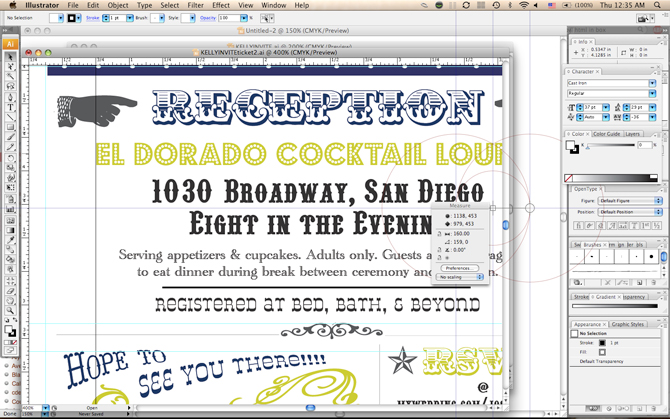Select the Gradient tool
The width and height of the screenshot is (670, 419).
tap(11, 230)
